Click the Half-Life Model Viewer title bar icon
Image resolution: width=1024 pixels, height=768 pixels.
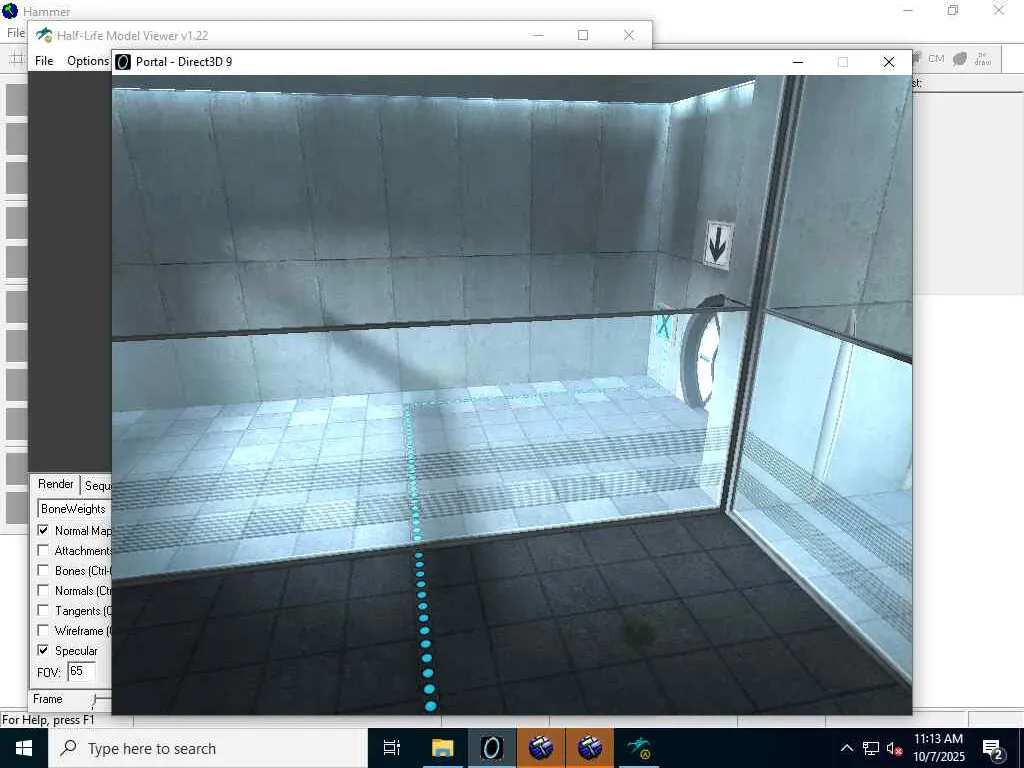point(44,35)
